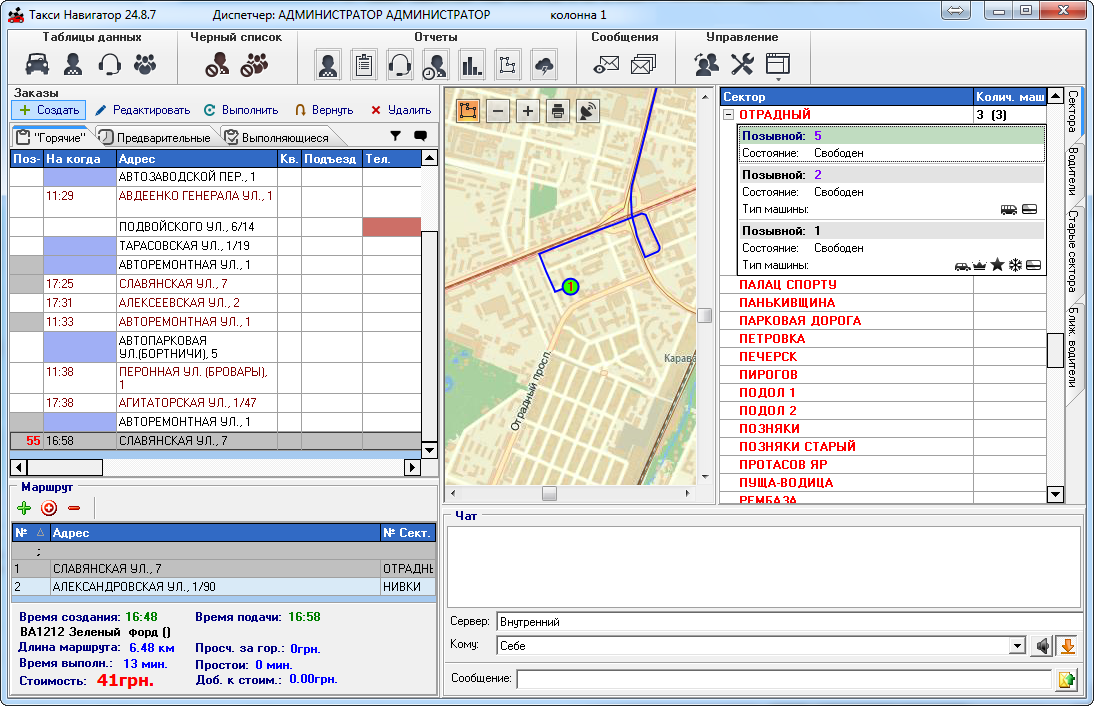The image size is (1094, 706).
Task: Zoom in the map with plus button
Action: pyautogui.click(x=528, y=110)
